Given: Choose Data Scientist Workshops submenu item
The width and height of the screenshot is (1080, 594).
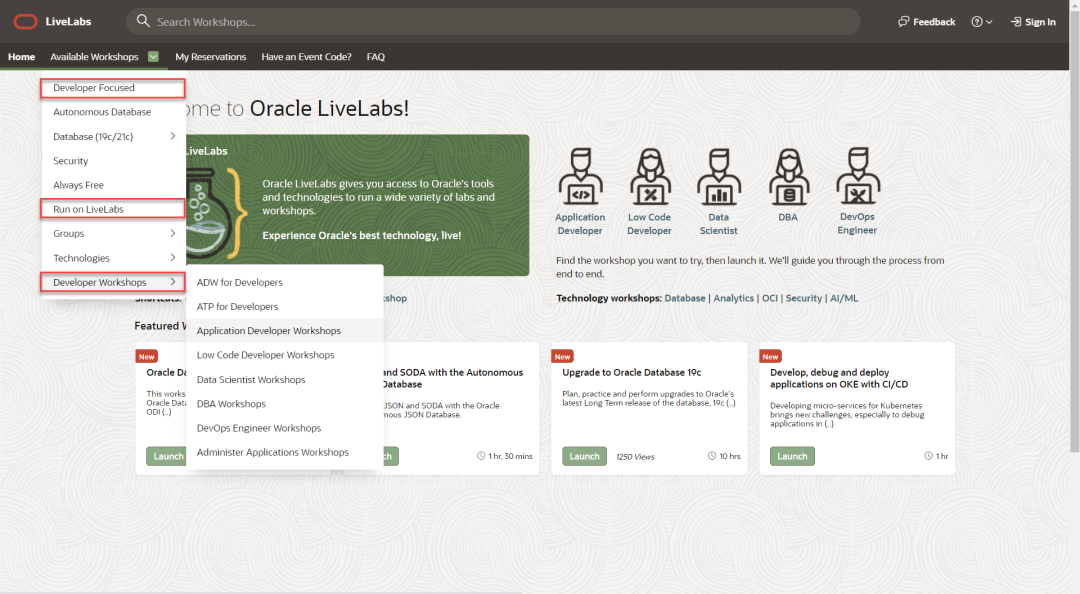Looking at the screenshot, I should click(284, 380).
